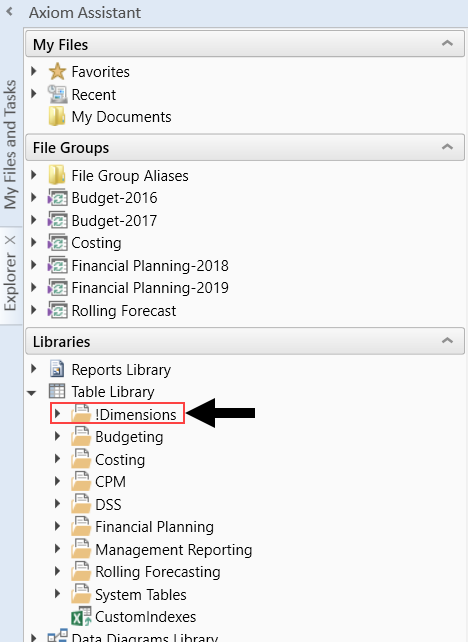This screenshot has height=642, width=468.
Task: Click the Libraries section header
Action: click(x=245, y=341)
